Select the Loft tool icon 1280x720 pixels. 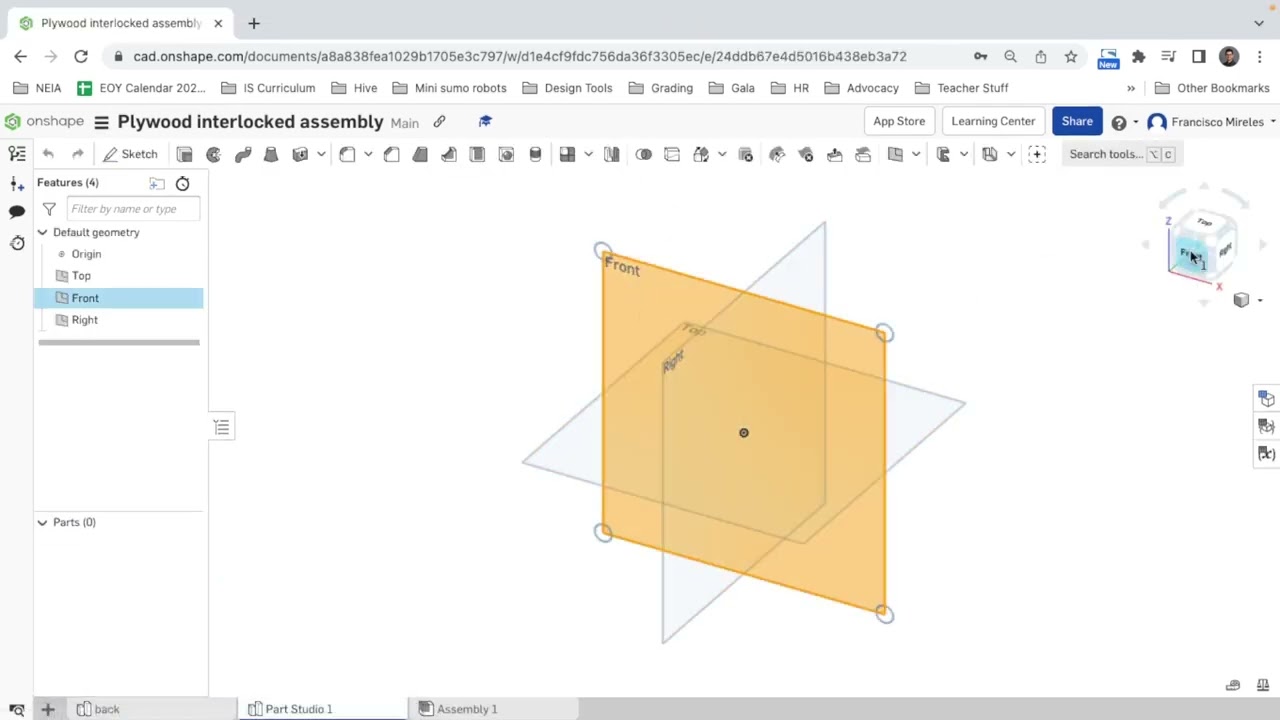pyautogui.click(x=270, y=154)
